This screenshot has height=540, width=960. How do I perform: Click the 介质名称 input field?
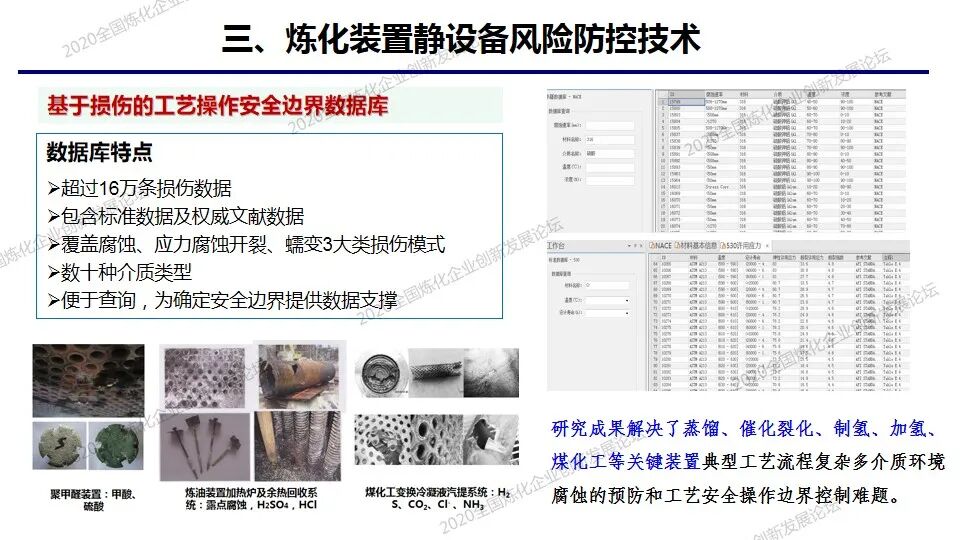pos(610,154)
